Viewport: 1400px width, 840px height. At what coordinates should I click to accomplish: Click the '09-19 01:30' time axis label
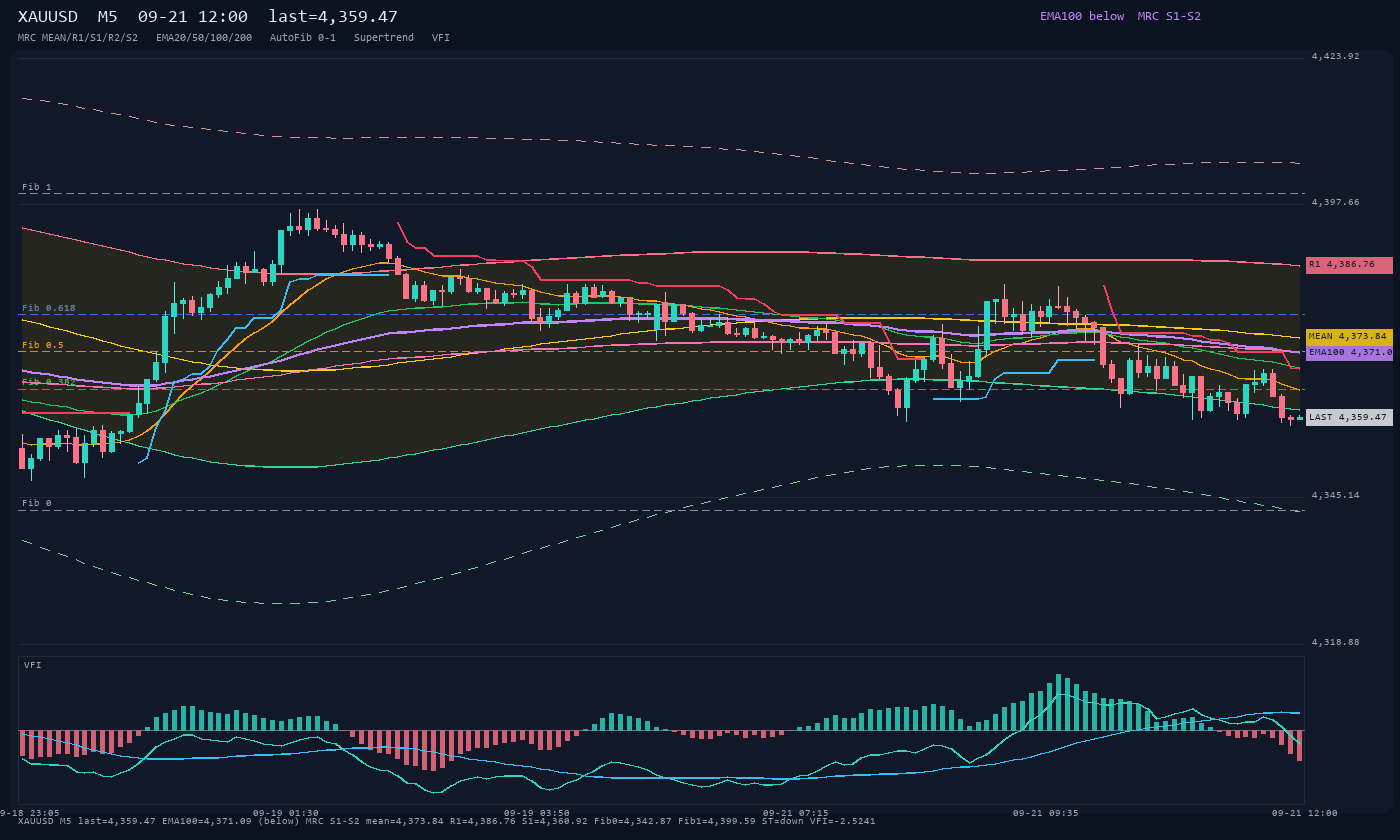(286, 813)
